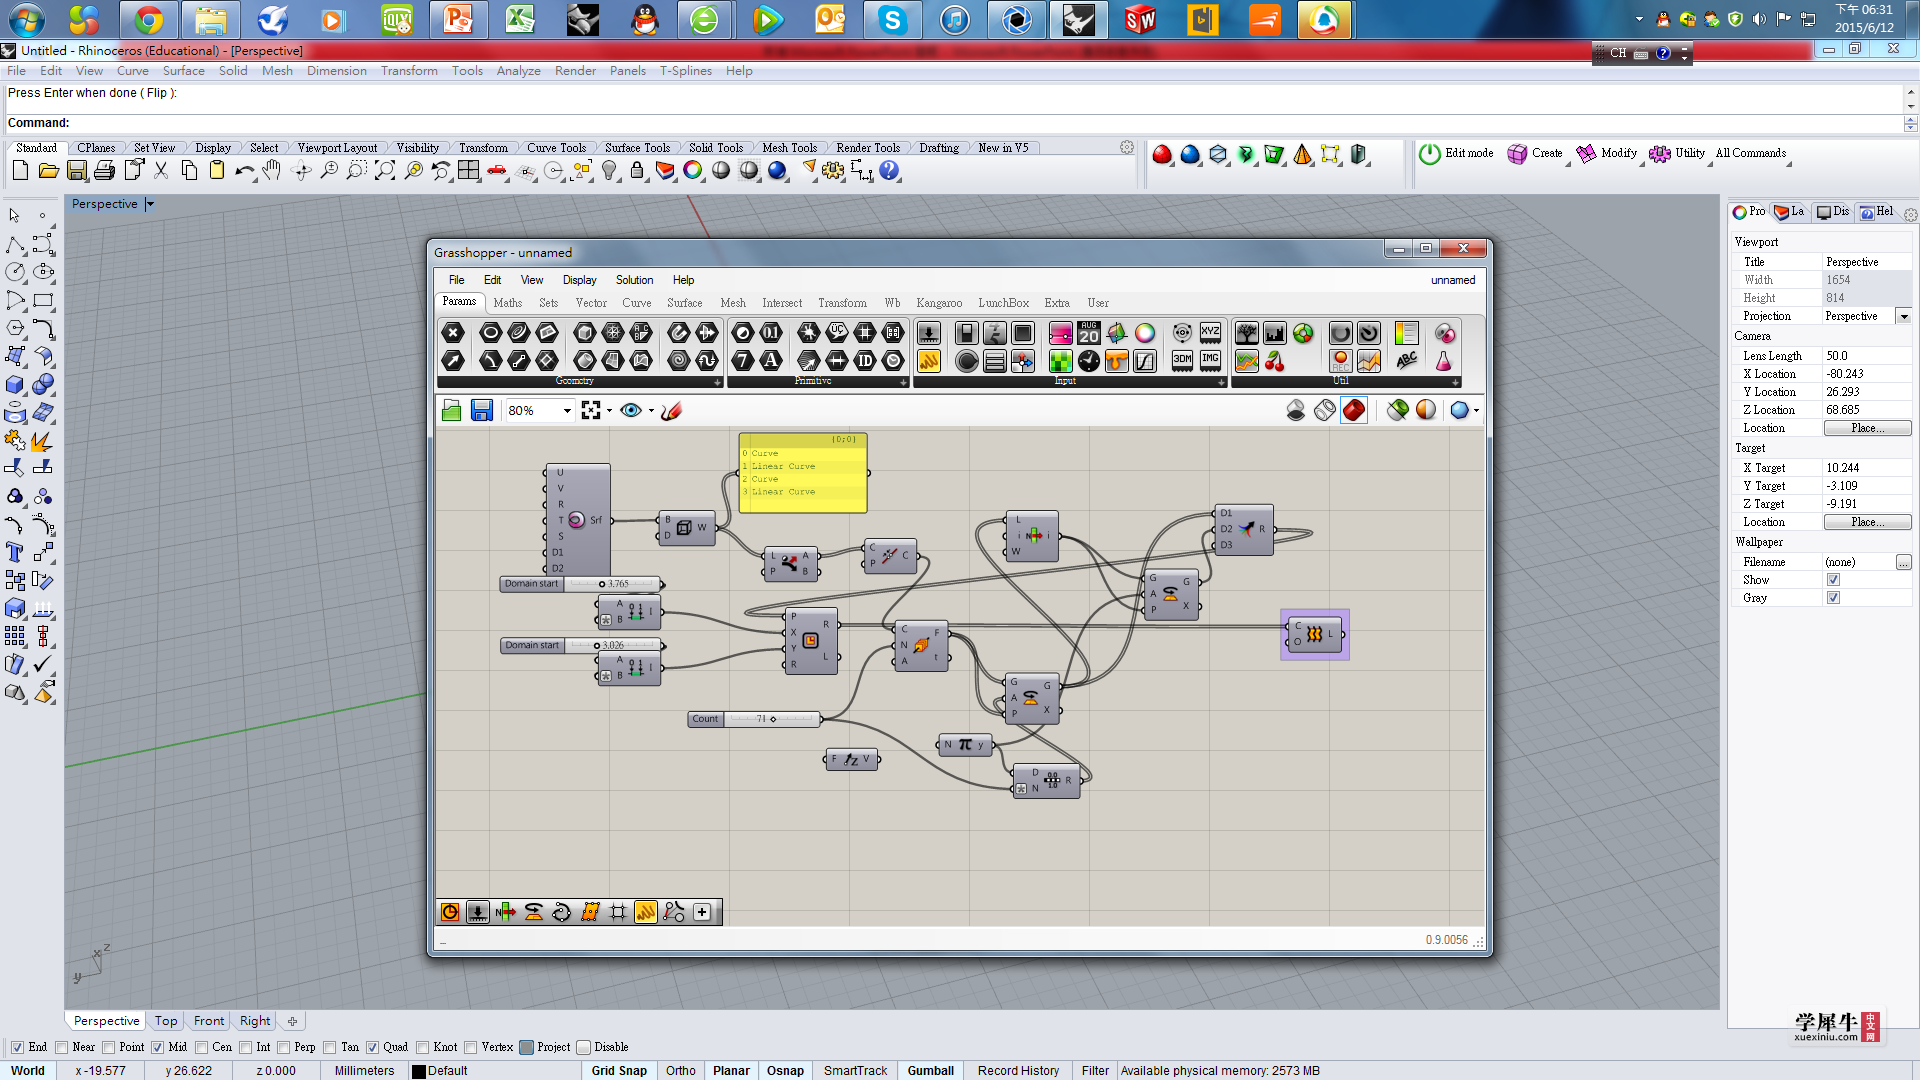The height and width of the screenshot is (1080, 1920).
Task: Open the Zoom Extents dropdown arrow in Grasshopper
Action: click(609, 410)
